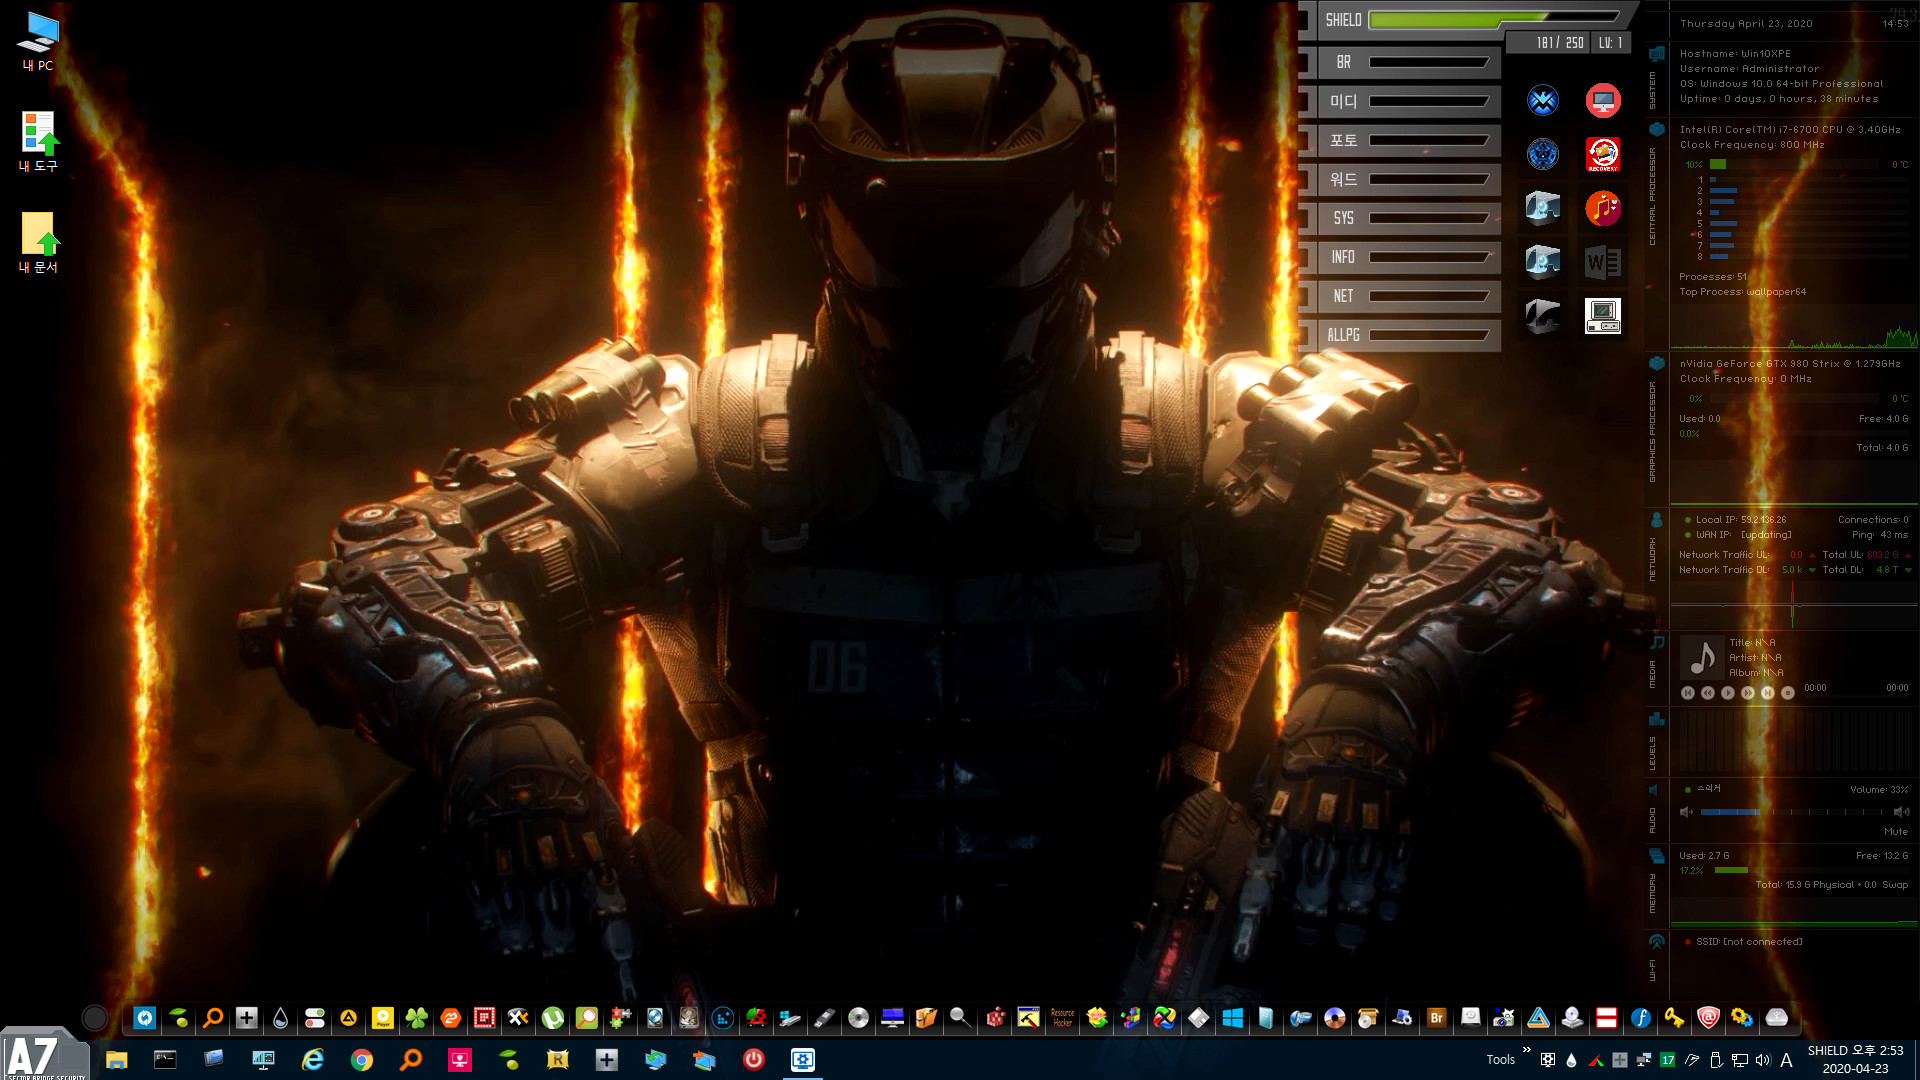Open File Explorer on the taskbar
Image resolution: width=1920 pixels, height=1080 pixels.
pyautogui.click(x=116, y=1060)
